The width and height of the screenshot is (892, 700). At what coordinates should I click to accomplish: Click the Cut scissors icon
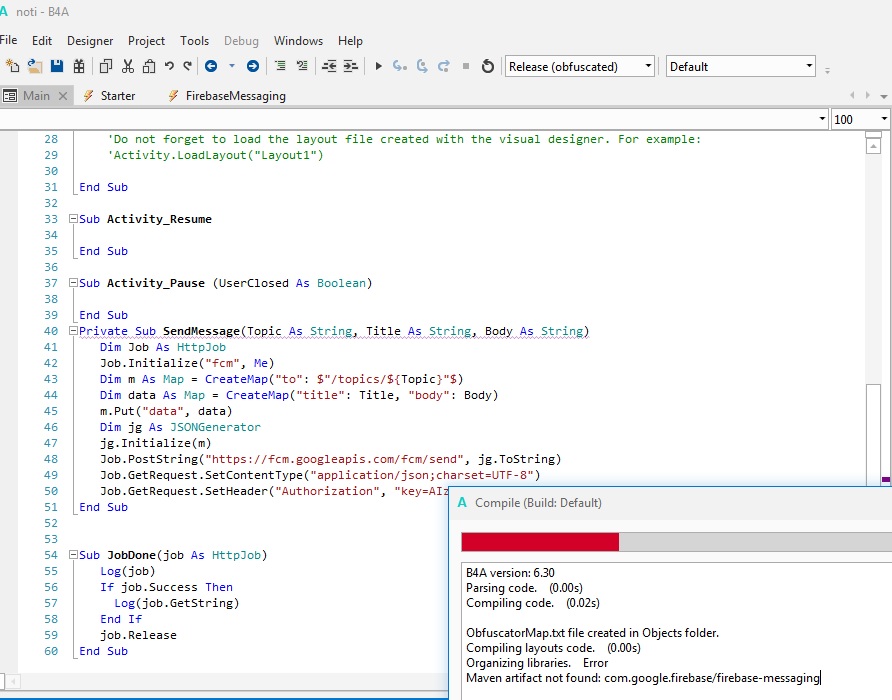pyautogui.click(x=127, y=66)
